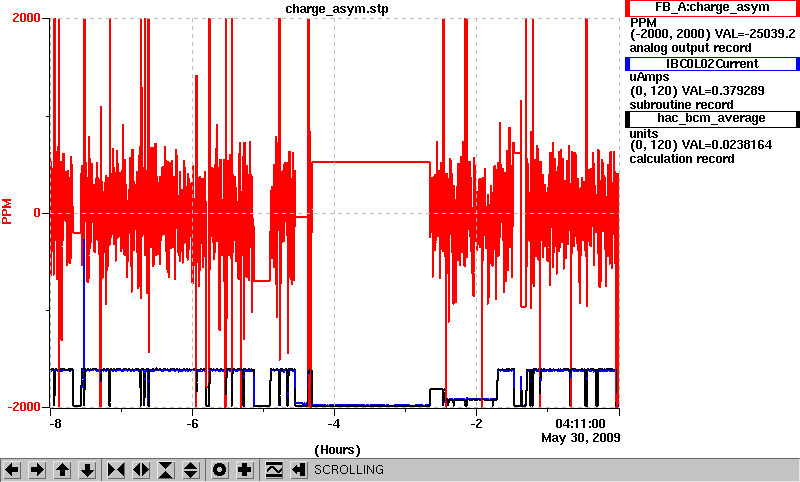Click the -2 hour tick label
The width and height of the screenshot is (800, 482).
pyautogui.click(x=476, y=424)
